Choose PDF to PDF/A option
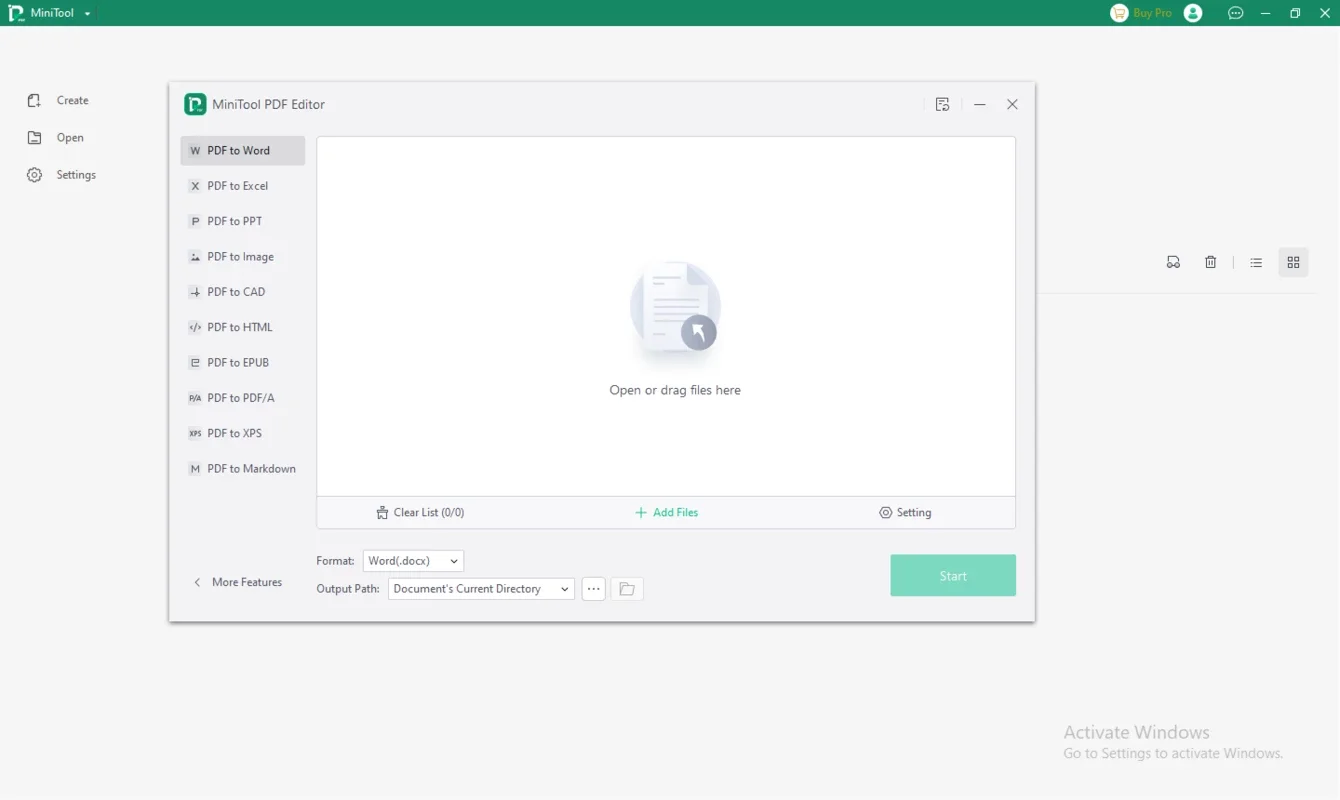 (x=243, y=398)
